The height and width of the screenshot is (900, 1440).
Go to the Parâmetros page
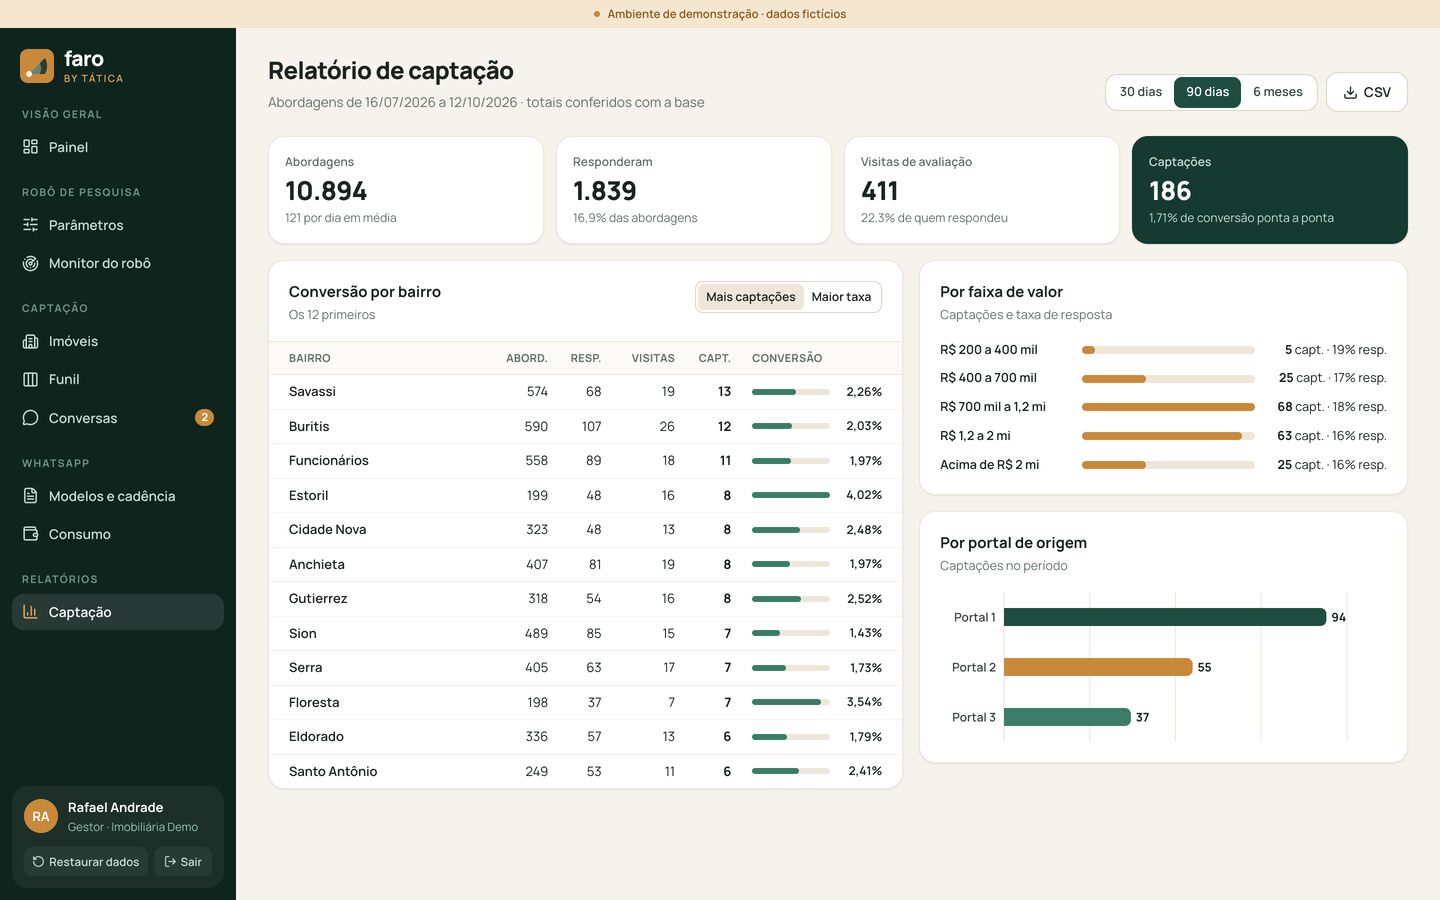[118, 225]
